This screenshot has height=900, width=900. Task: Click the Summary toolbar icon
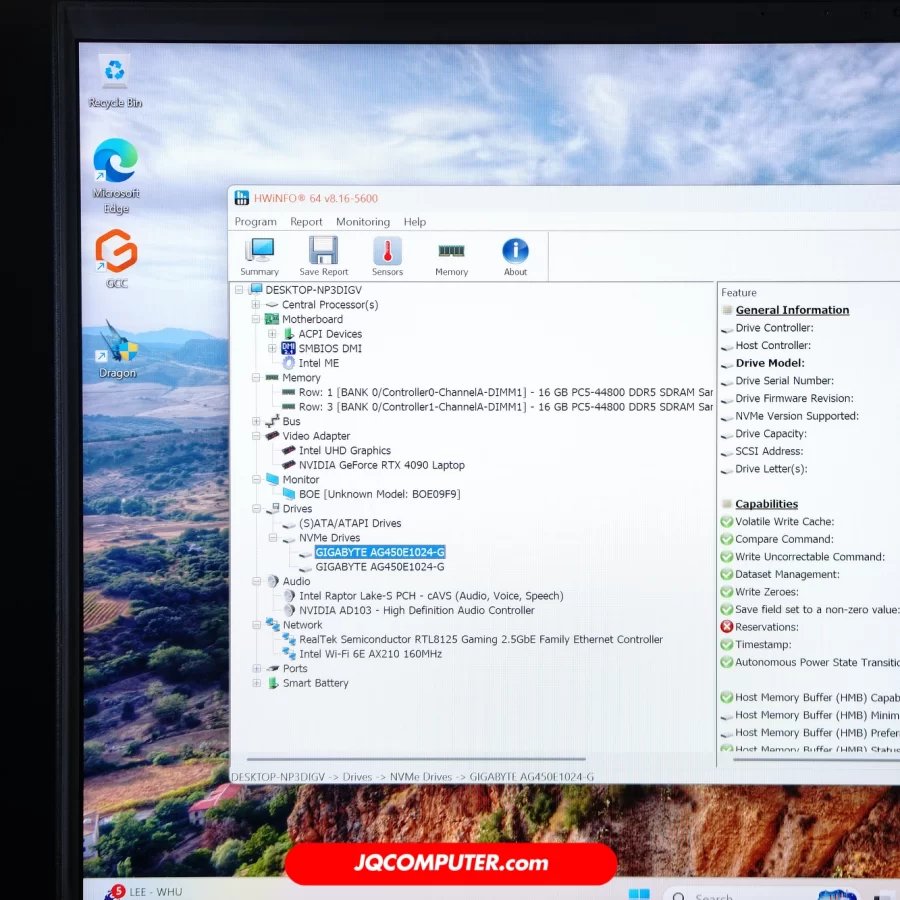click(x=260, y=255)
